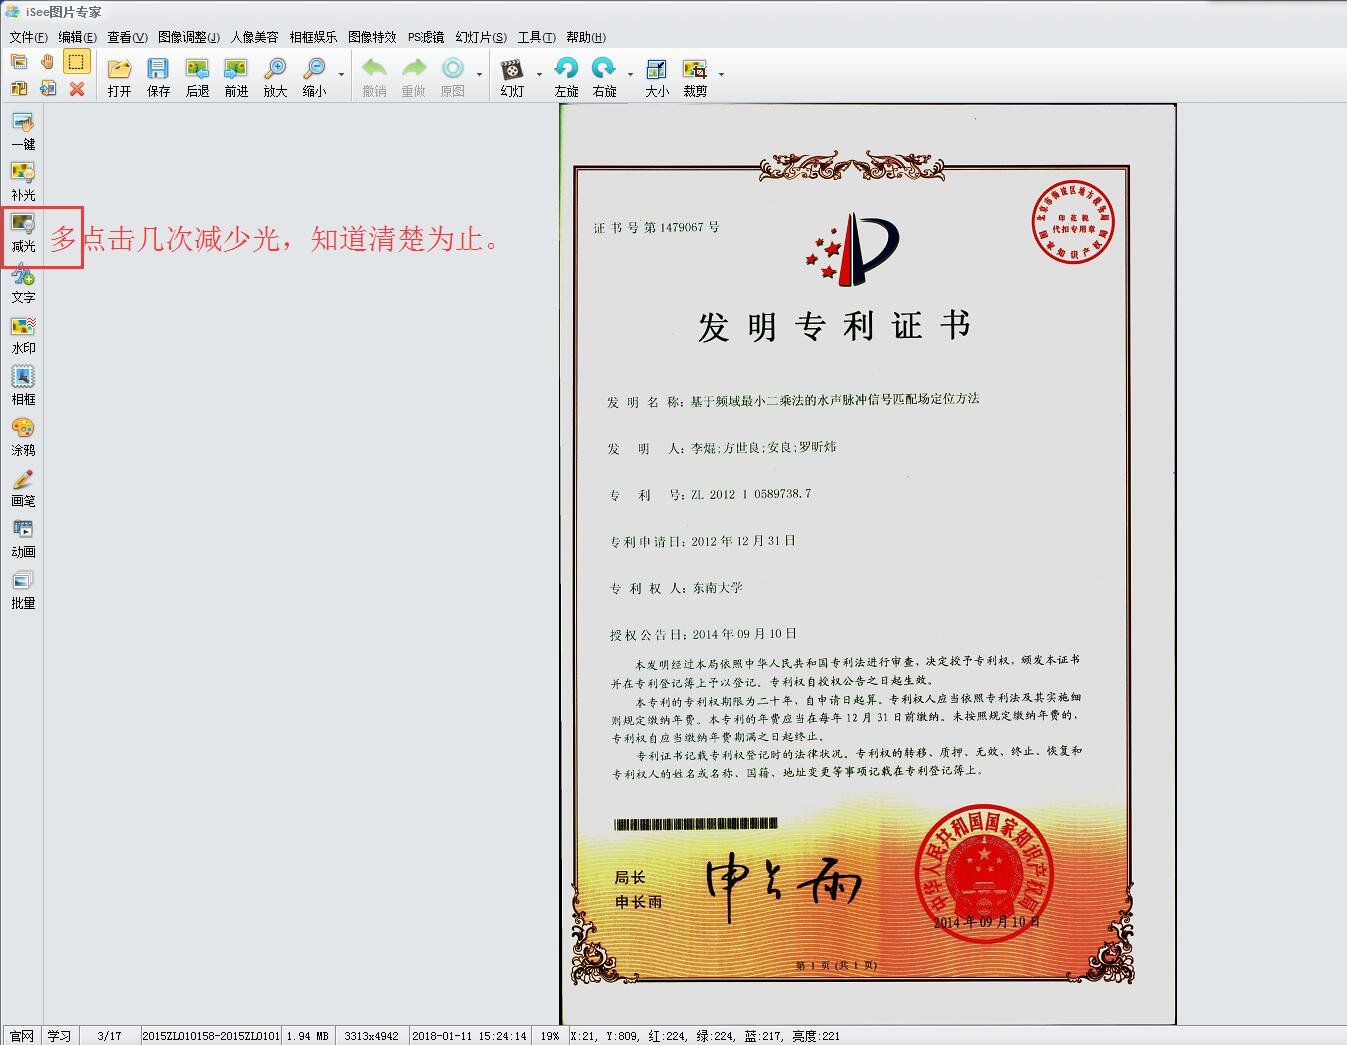Click the 3/17 image counter in status bar
Viewport: 1347px width, 1045px height.
coord(109,1036)
